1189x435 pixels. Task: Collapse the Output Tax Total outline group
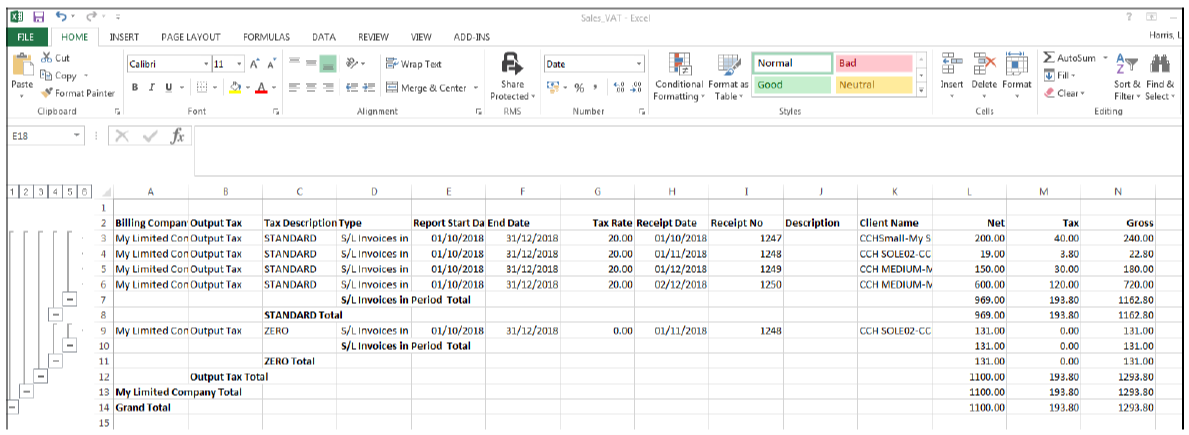[x=40, y=376]
